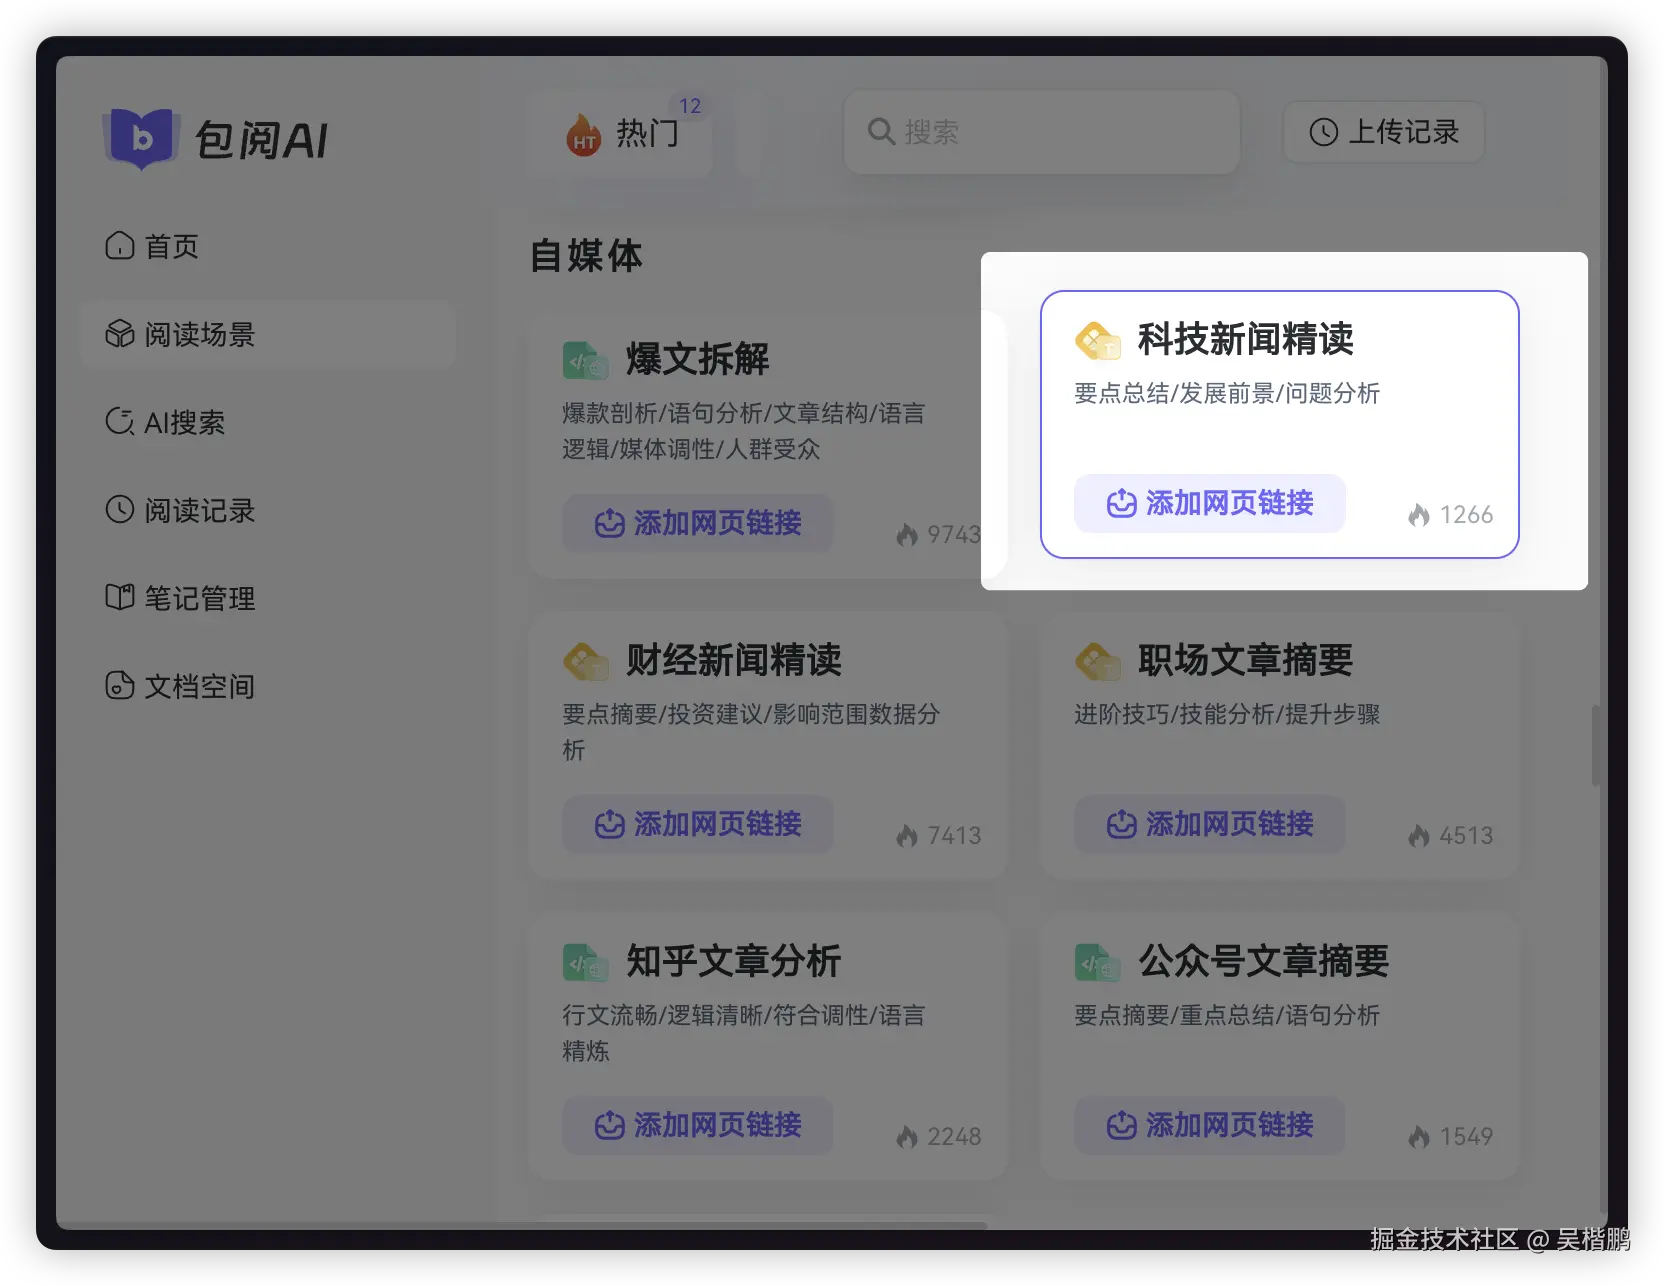Add web link for 职场文章摘要
Viewport: 1664px width, 1286px height.
coord(1210,824)
